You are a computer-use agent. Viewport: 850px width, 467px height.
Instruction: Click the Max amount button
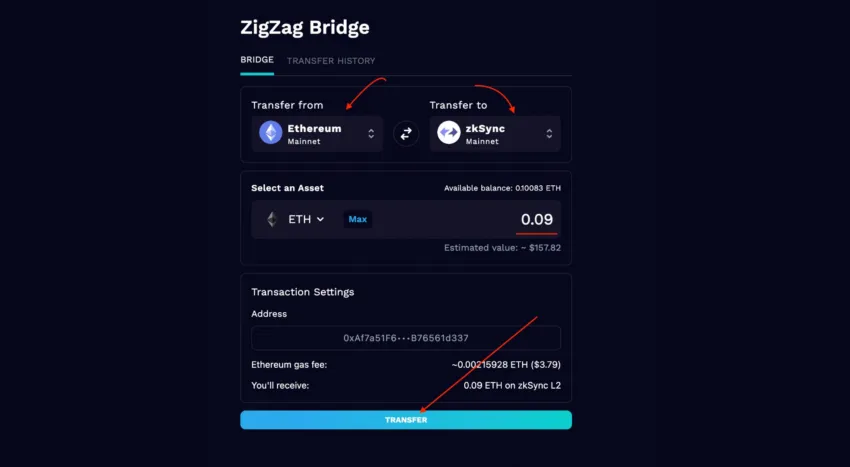coord(358,219)
